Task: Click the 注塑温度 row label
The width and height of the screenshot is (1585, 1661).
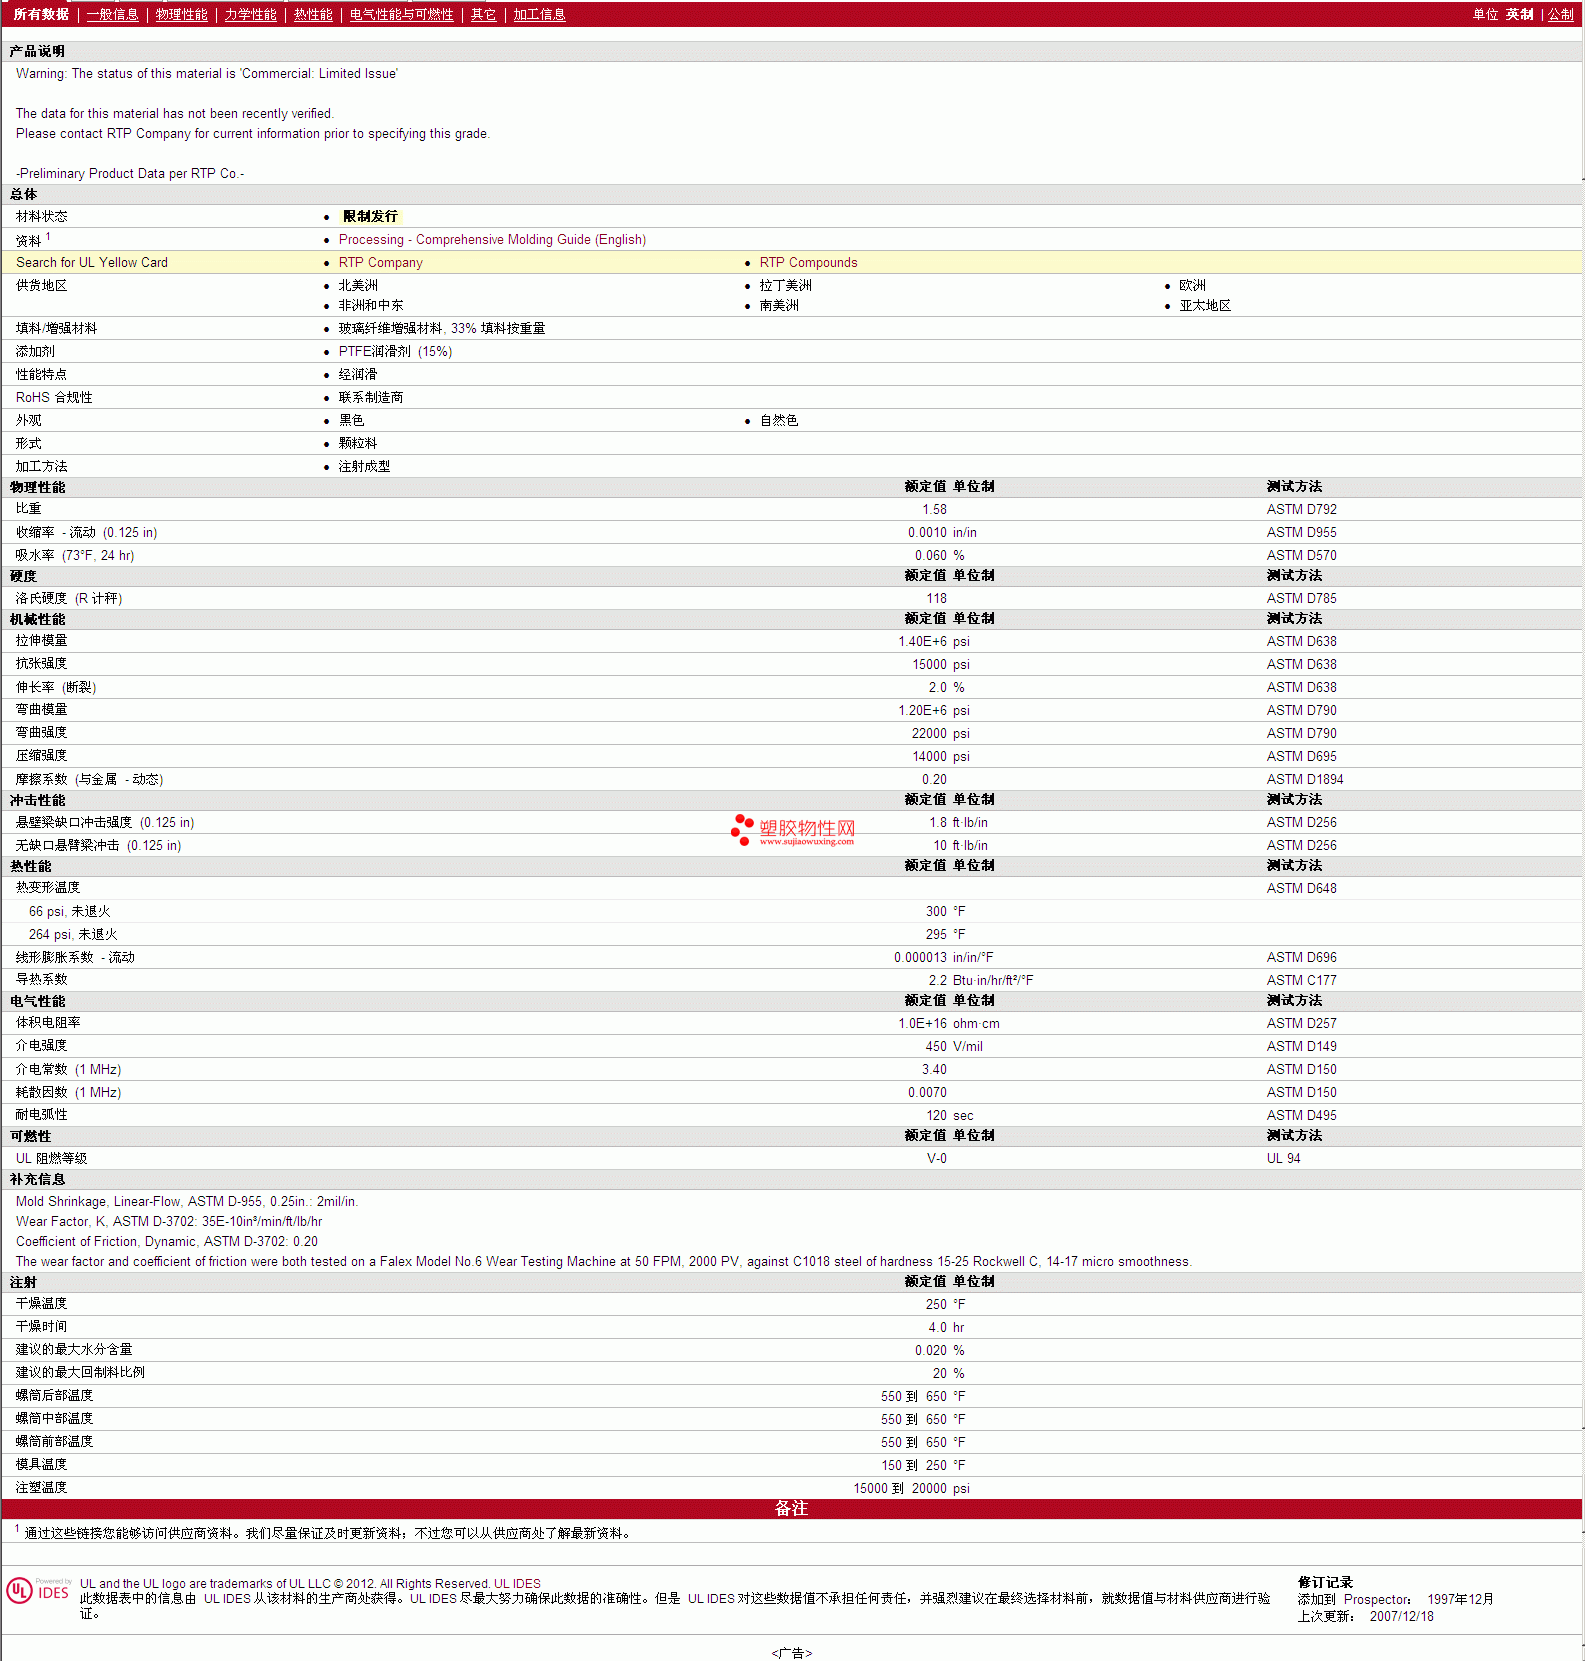Action: coord(41,1487)
